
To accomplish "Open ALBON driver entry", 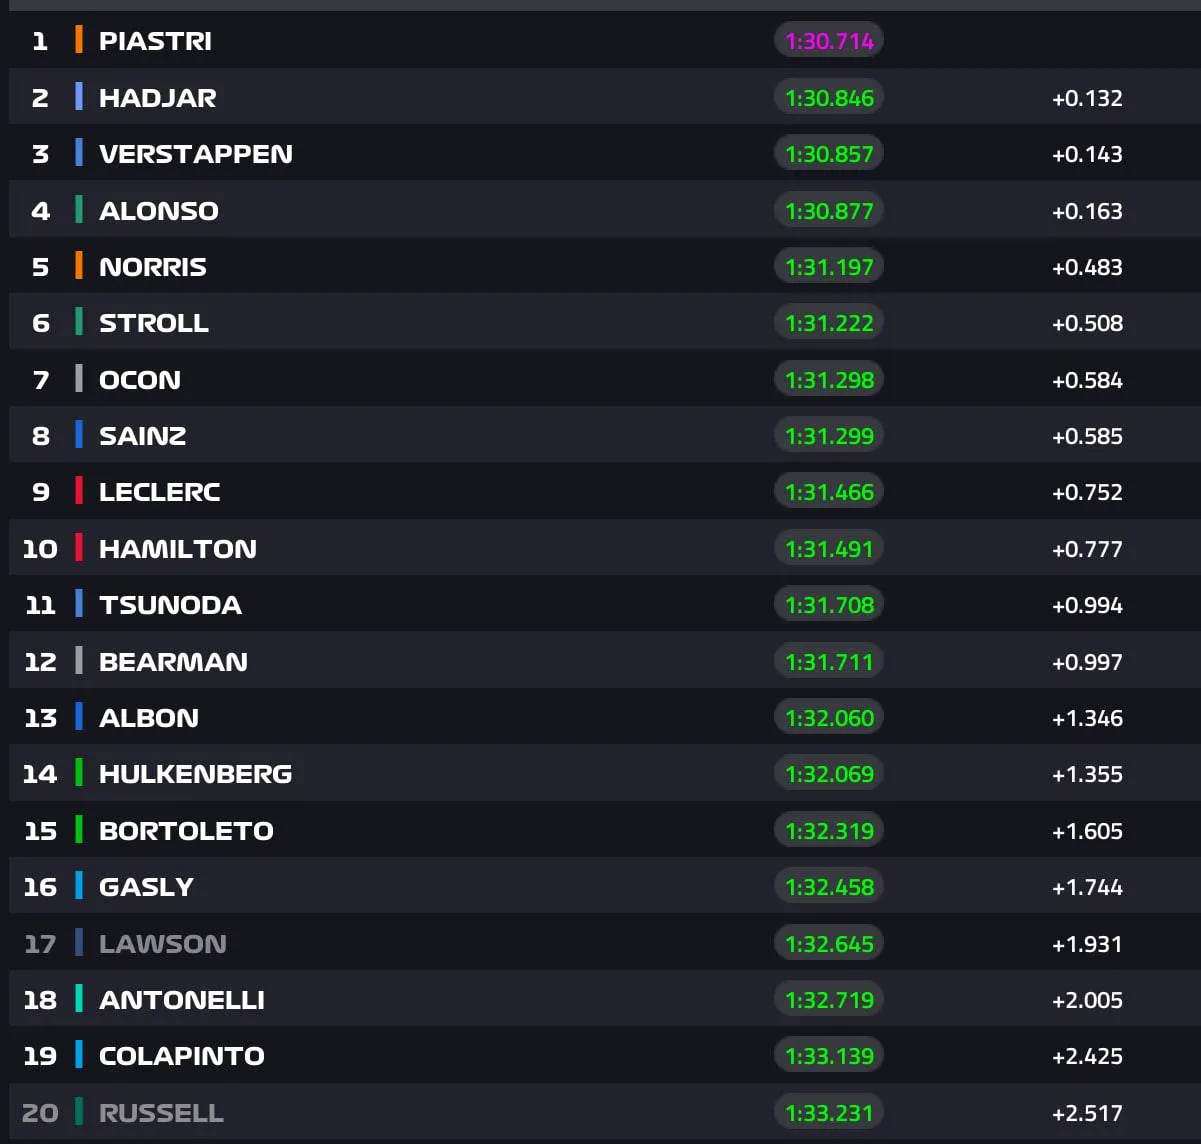I will point(148,718).
